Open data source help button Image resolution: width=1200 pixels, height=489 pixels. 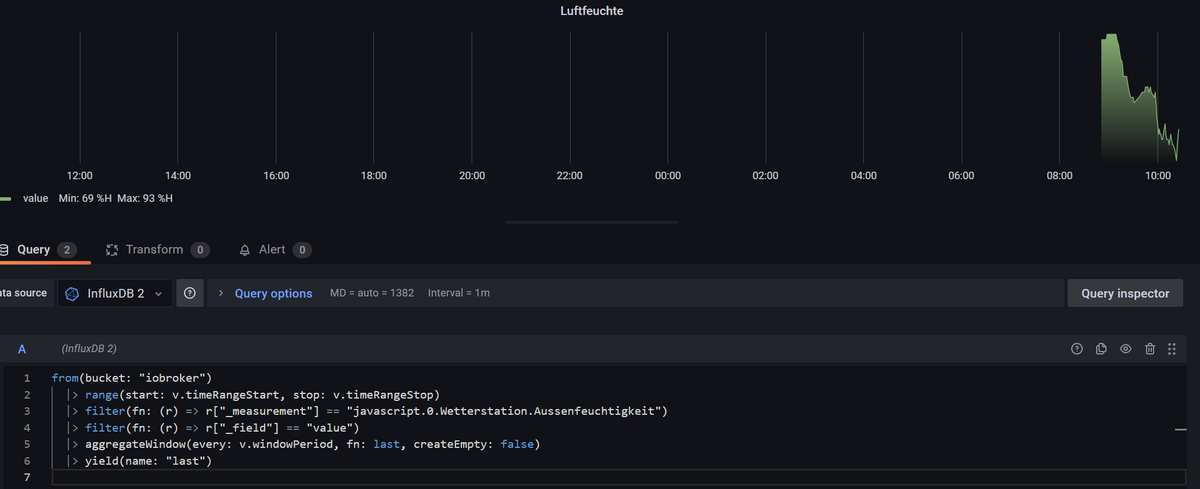coord(190,293)
